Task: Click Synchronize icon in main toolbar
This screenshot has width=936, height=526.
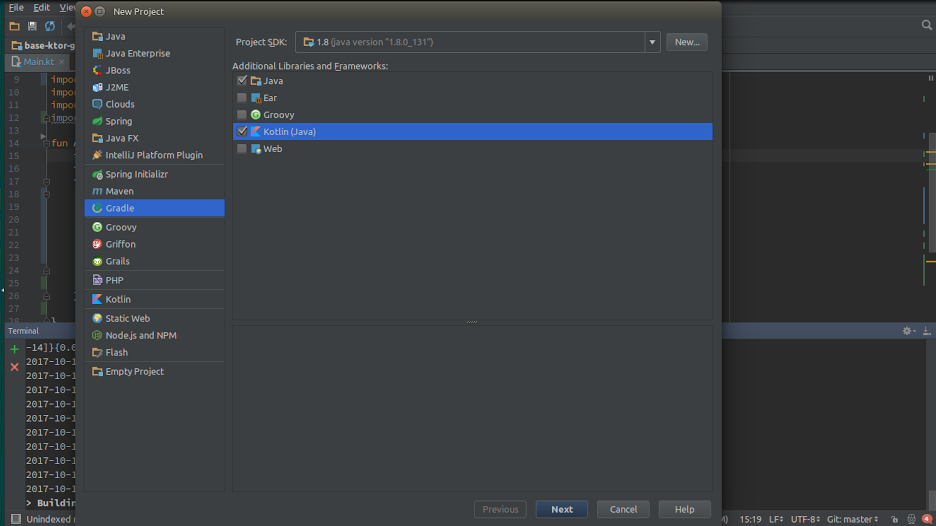Action: pos(50,26)
